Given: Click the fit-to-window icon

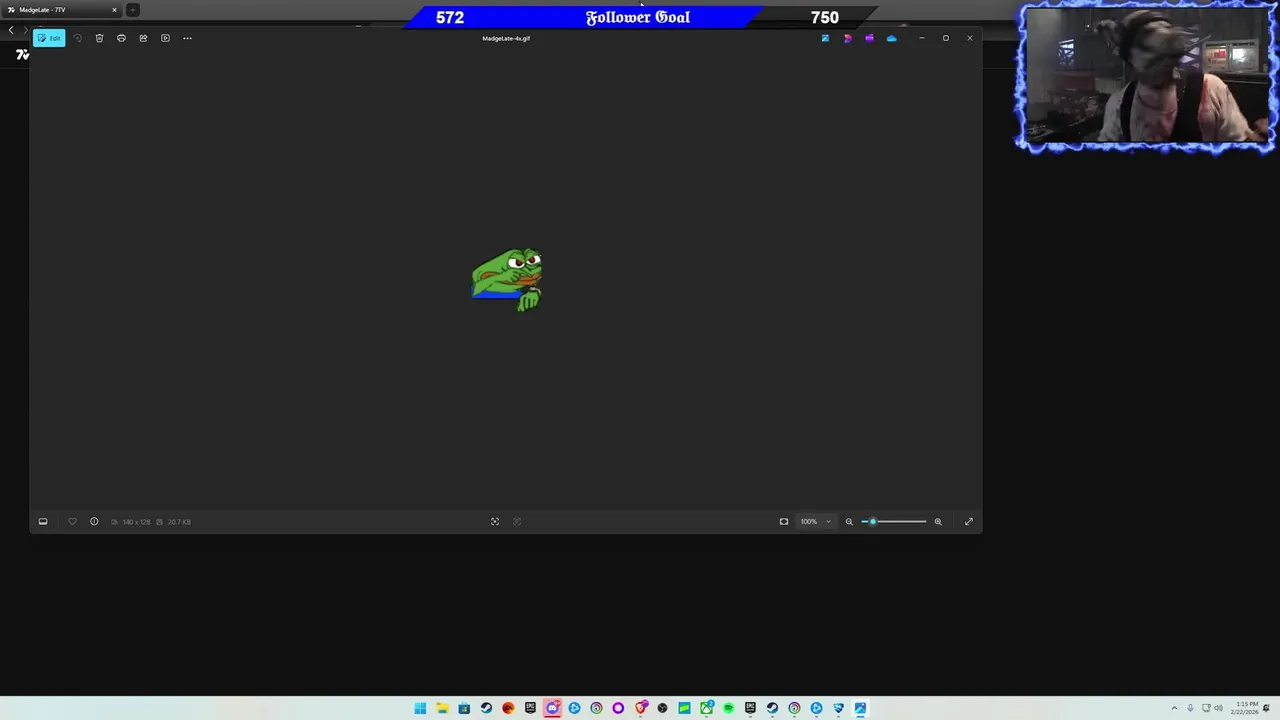Looking at the screenshot, I should [x=784, y=521].
